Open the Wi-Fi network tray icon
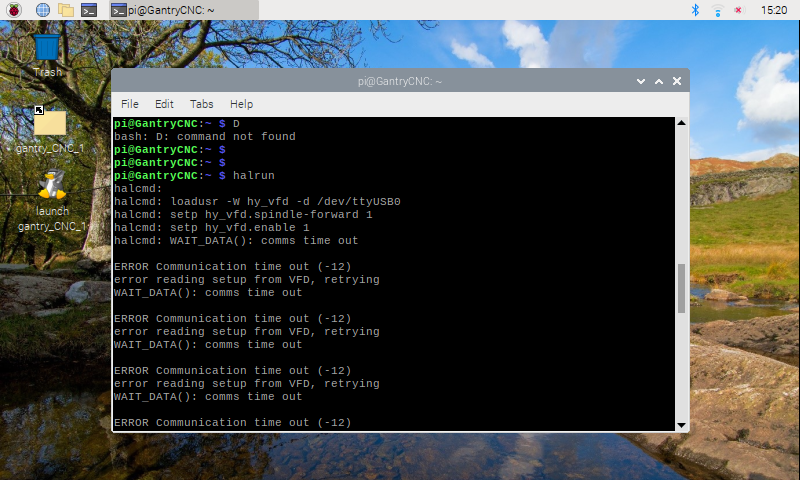 (x=717, y=10)
